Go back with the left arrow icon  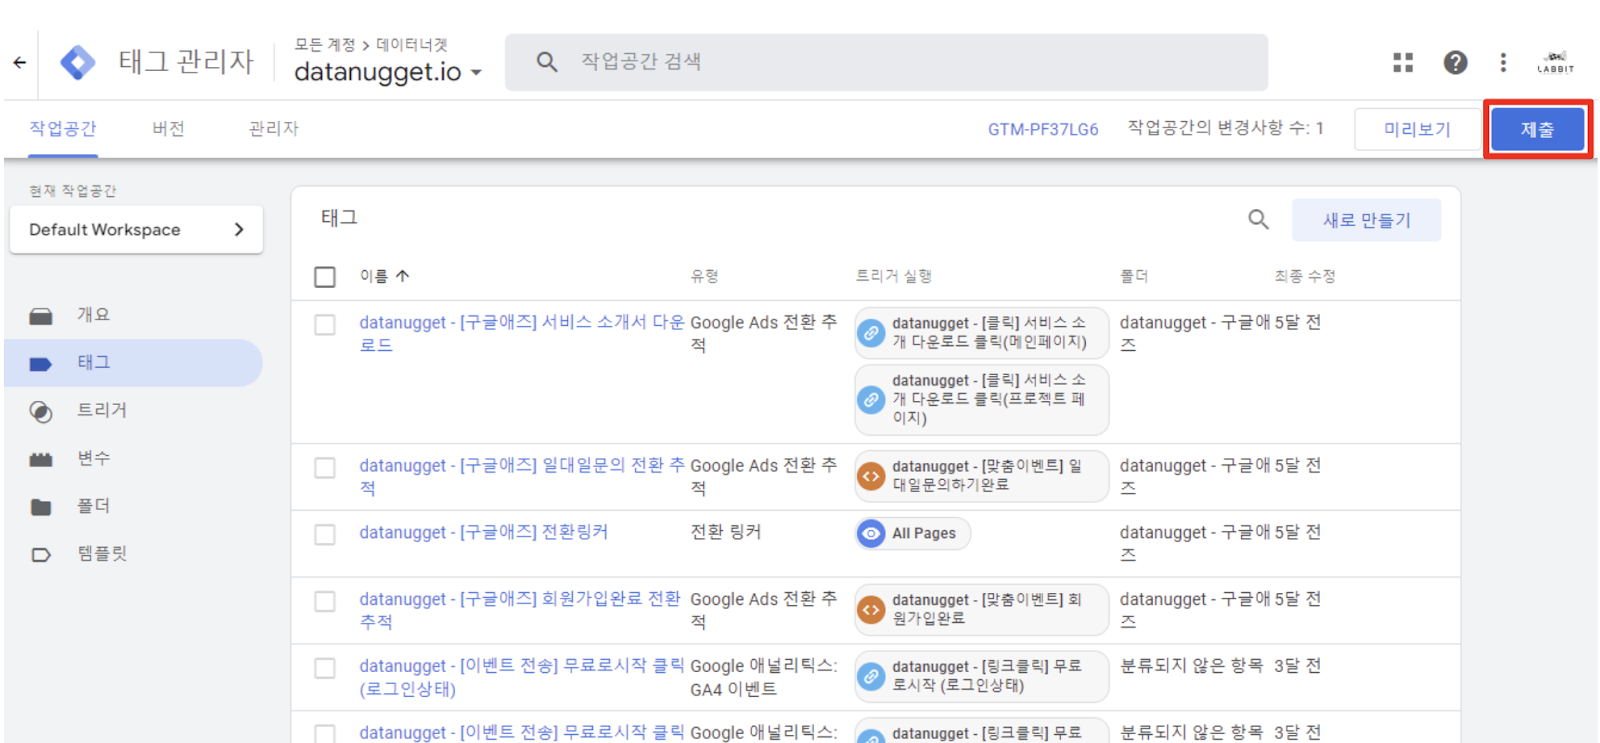[19, 62]
